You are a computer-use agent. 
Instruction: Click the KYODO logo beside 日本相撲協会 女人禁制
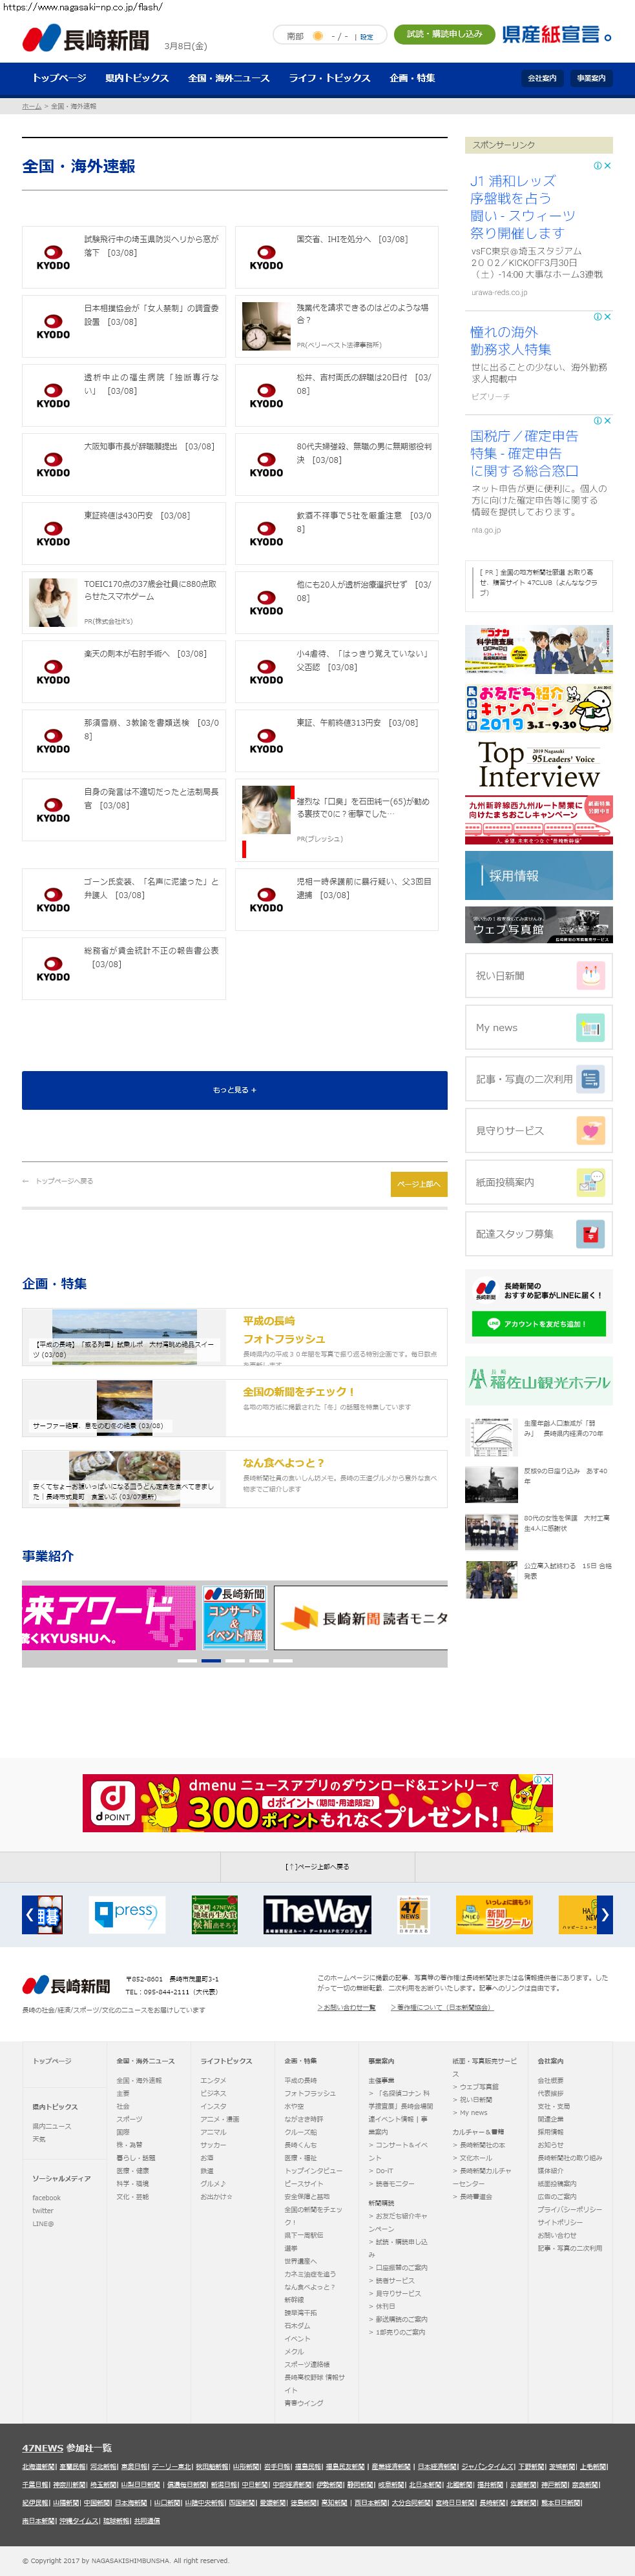[x=53, y=327]
